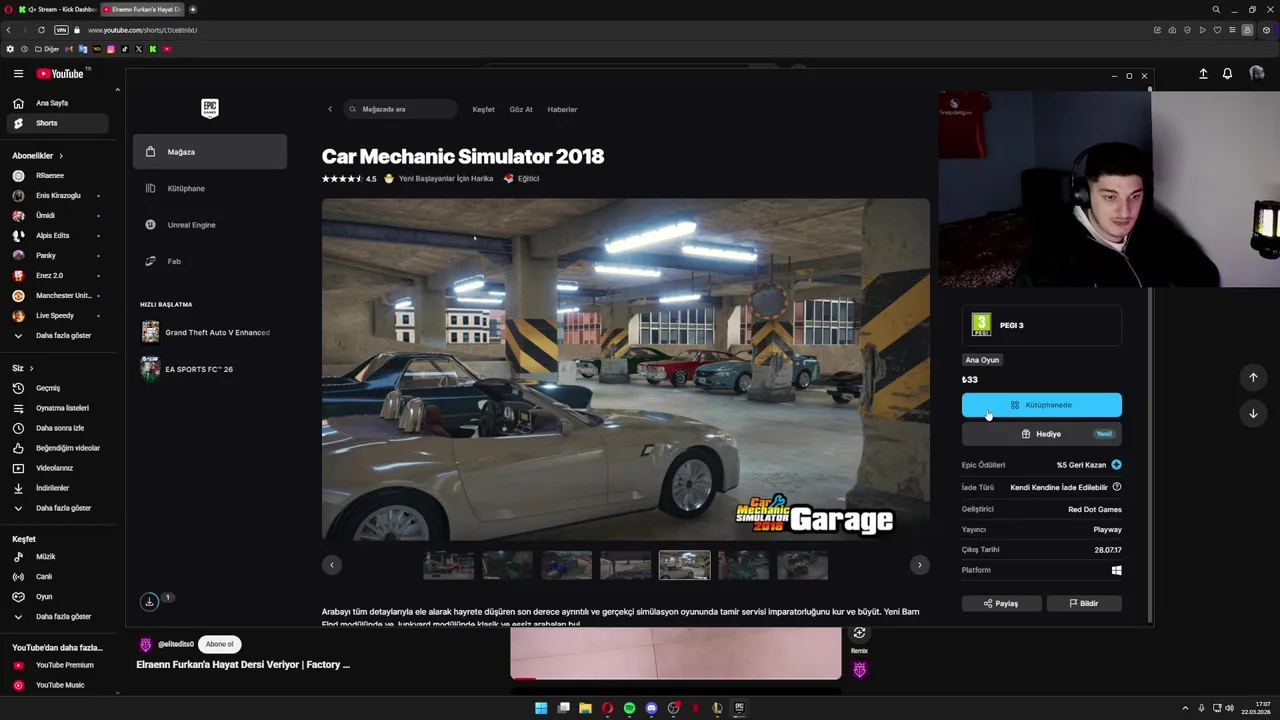The image size is (1280, 720).
Task: Click the Windows platform icon
Action: click(1116, 570)
